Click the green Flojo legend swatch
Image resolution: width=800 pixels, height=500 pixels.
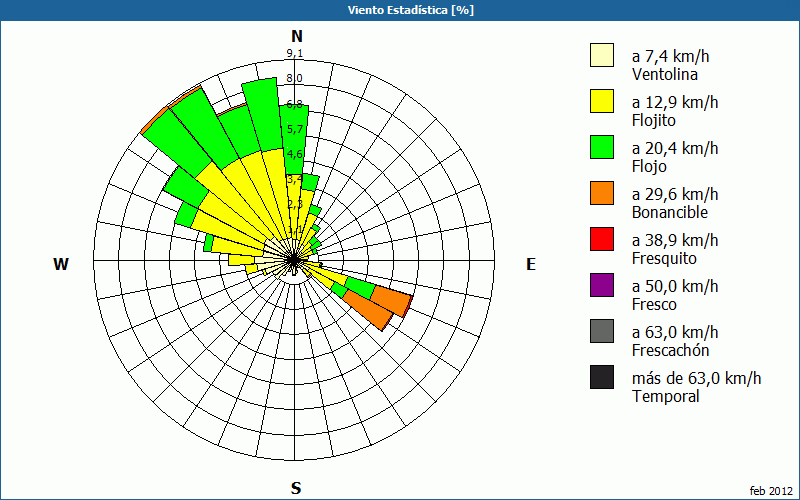(602, 147)
